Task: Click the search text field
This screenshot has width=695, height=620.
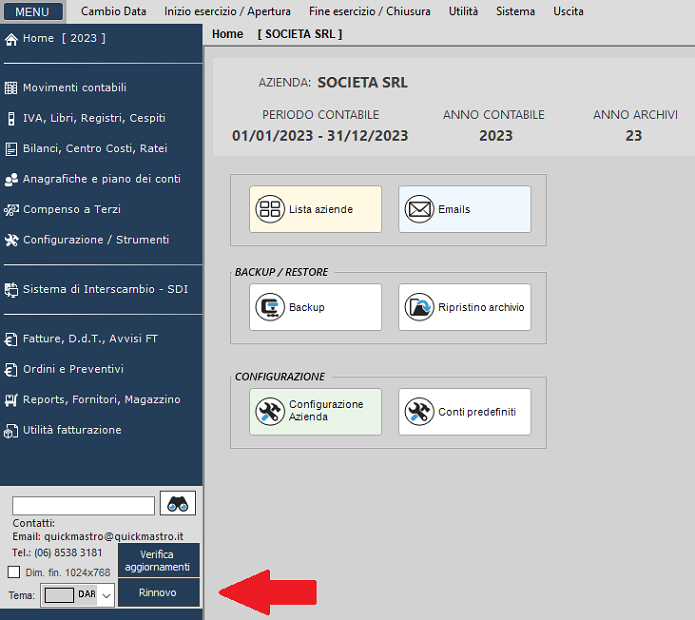Action: [83, 505]
